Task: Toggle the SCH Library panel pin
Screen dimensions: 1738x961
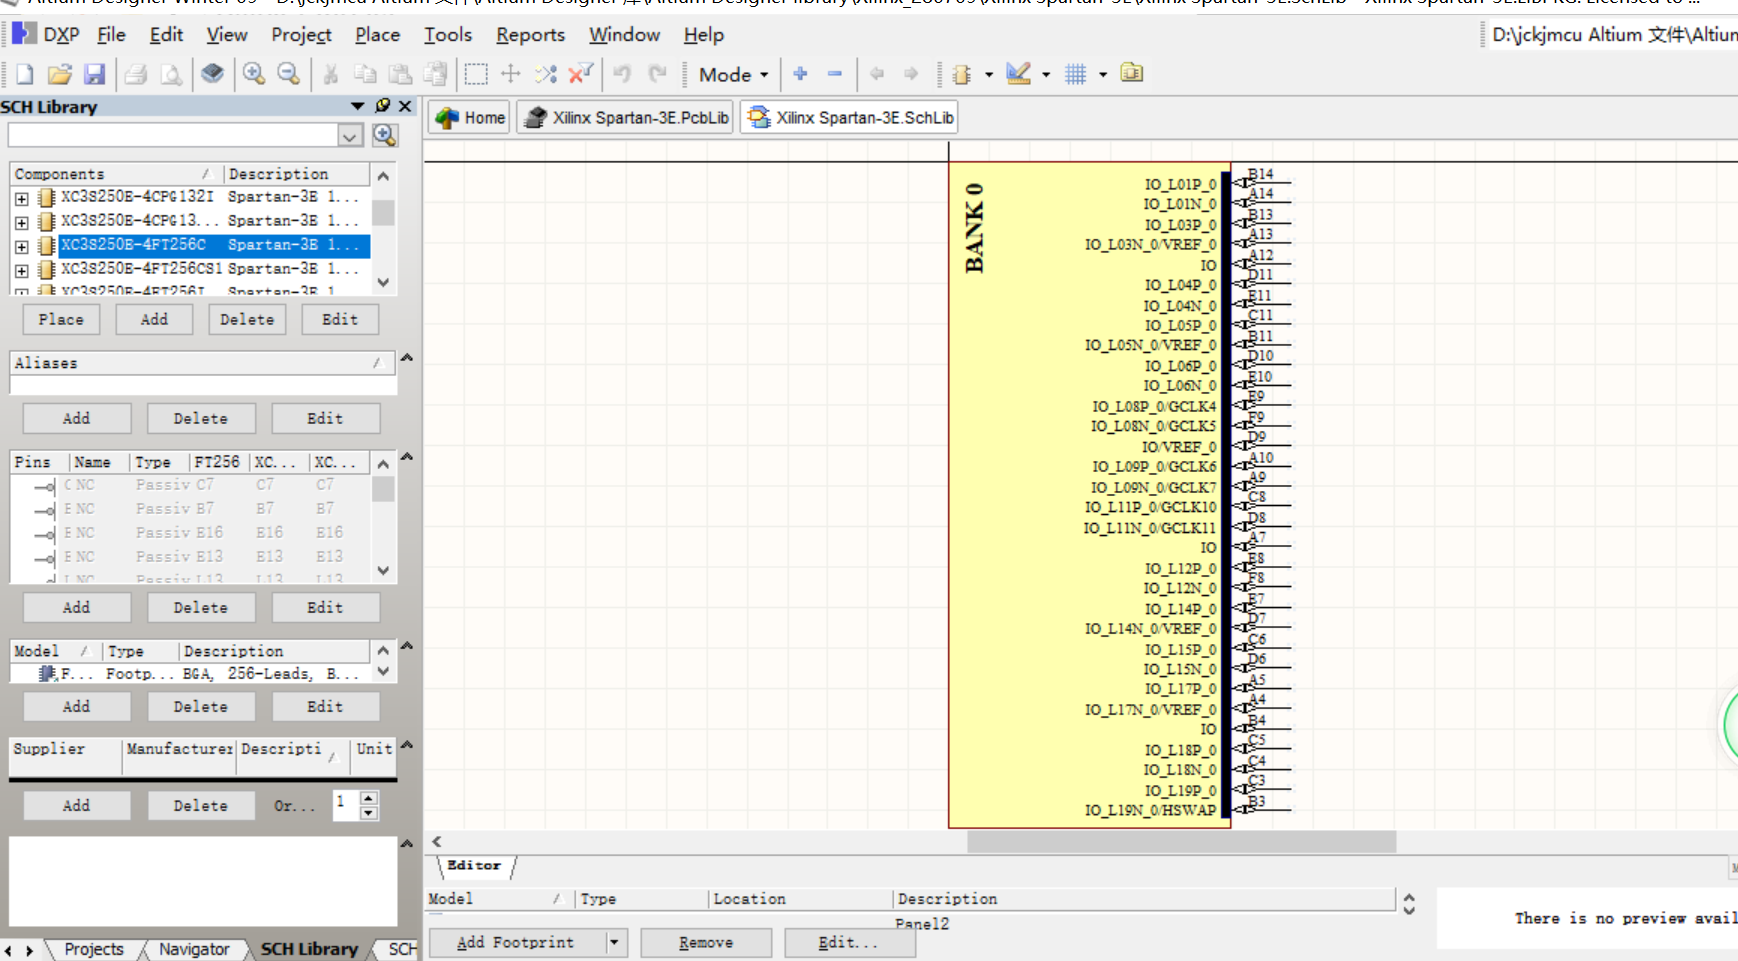Action: pos(382,106)
